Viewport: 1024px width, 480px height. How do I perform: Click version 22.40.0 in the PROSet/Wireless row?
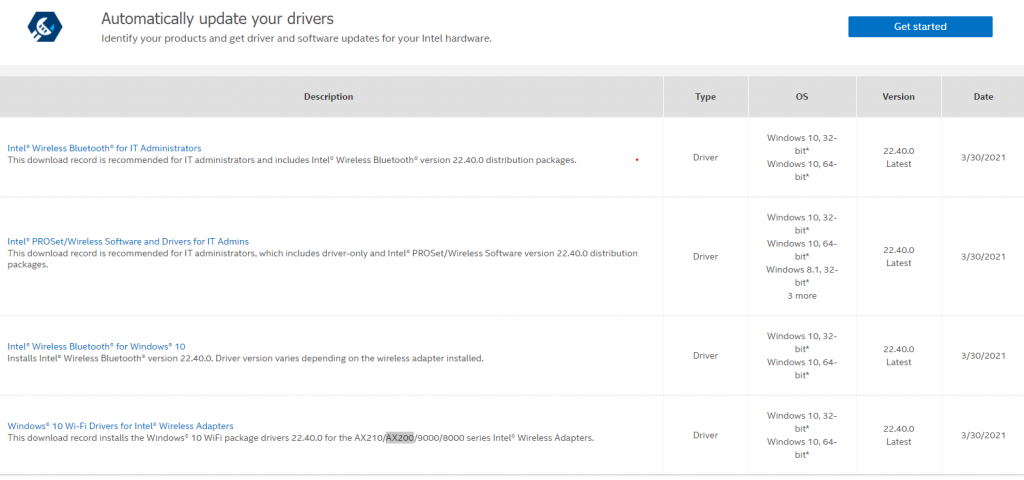[x=899, y=250]
